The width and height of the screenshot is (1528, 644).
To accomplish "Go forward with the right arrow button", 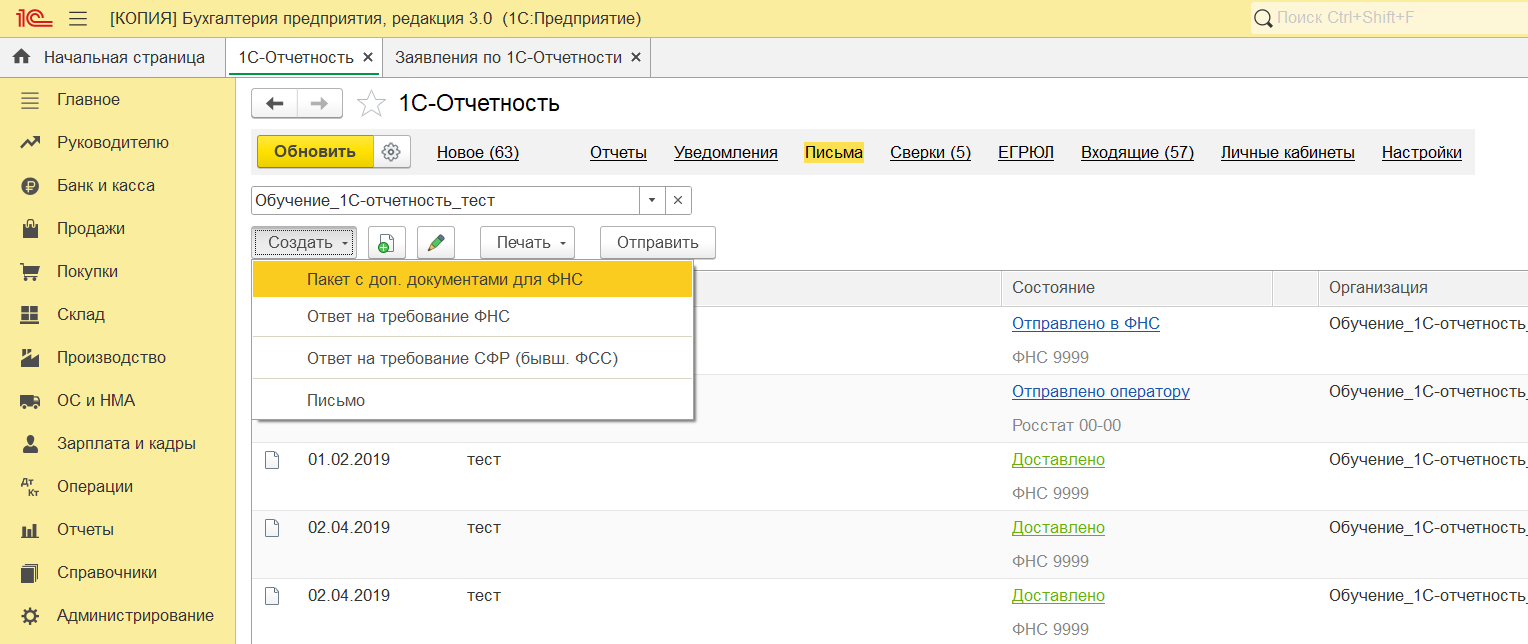I will coord(320,103).
